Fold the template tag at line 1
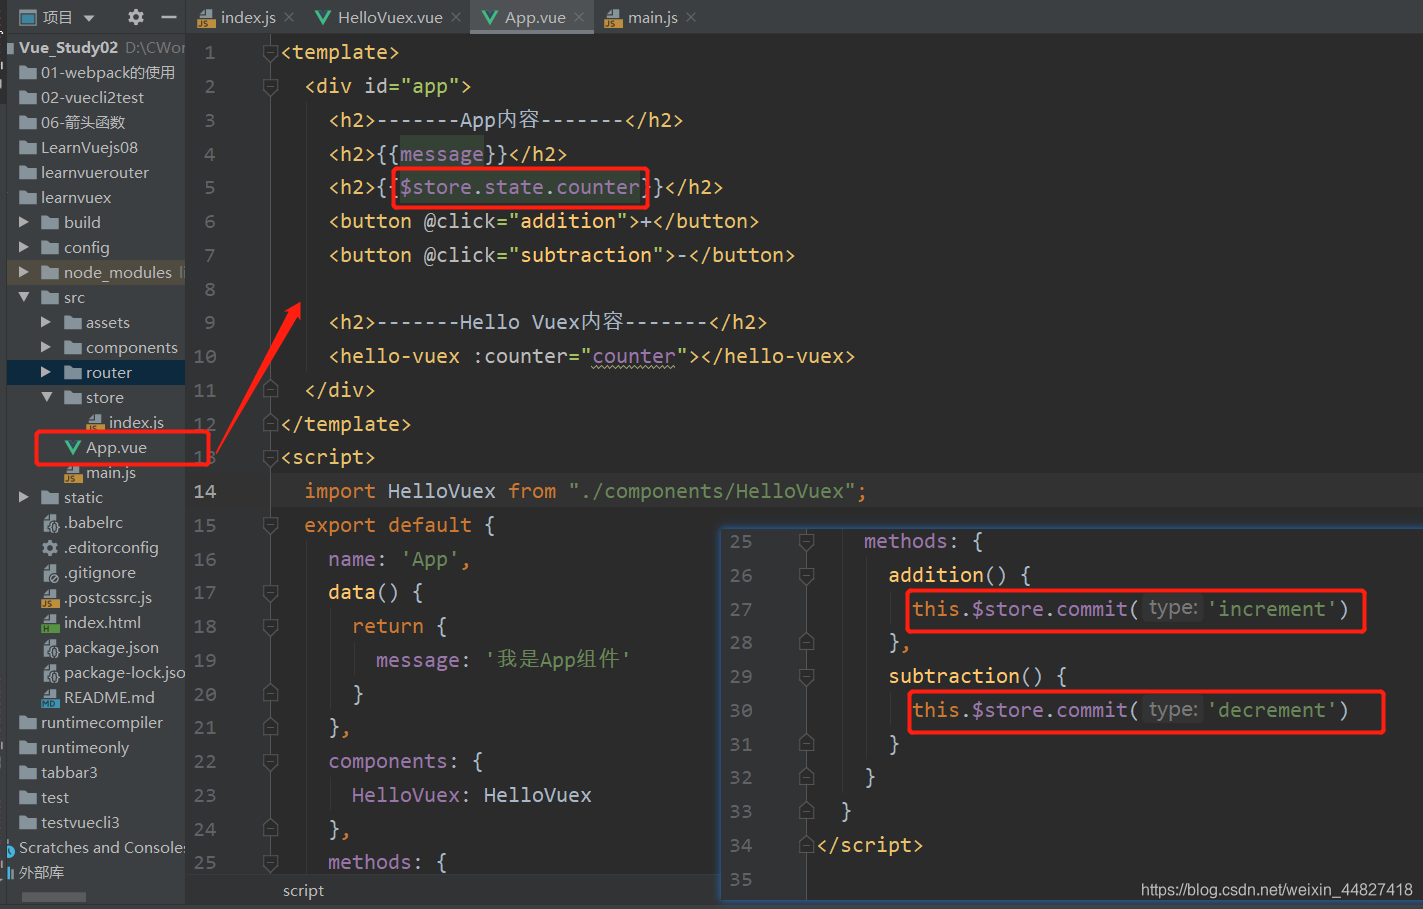The height and width of the screenshot is (909, 1423). pyautogui.click(x=270, y=52)
